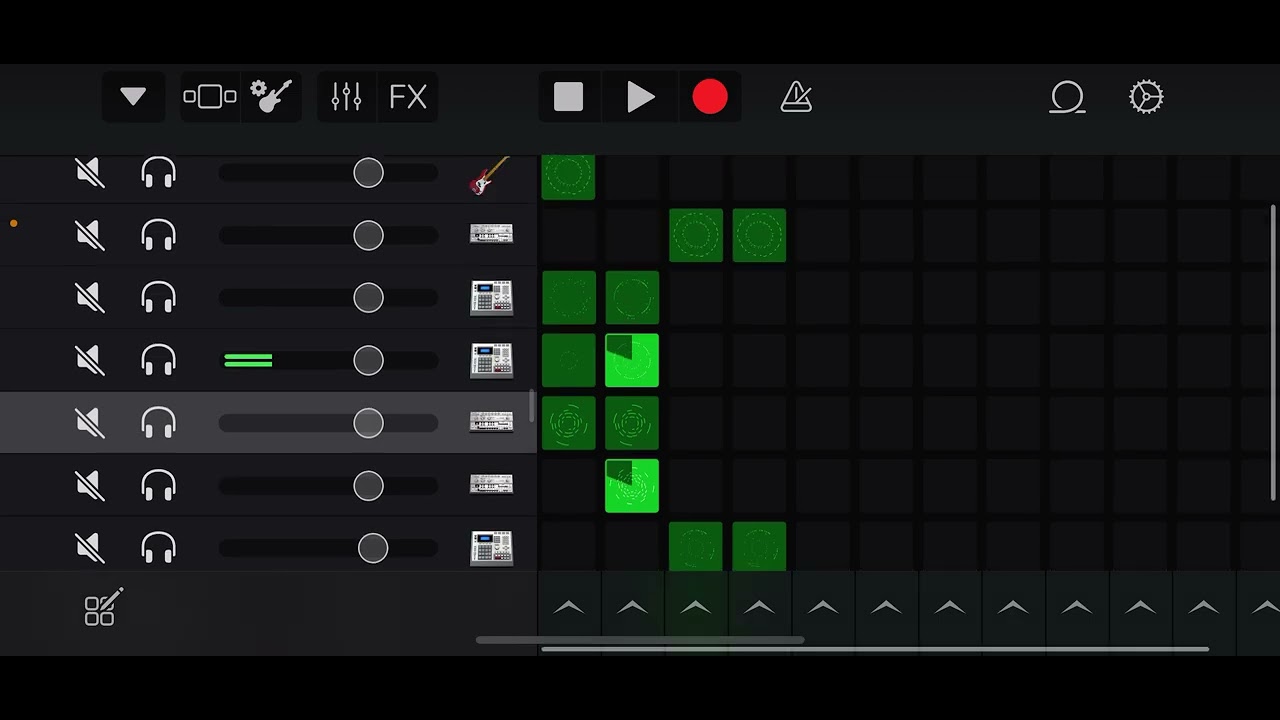Mute the bass guitar track

click(x=90, y=174)
